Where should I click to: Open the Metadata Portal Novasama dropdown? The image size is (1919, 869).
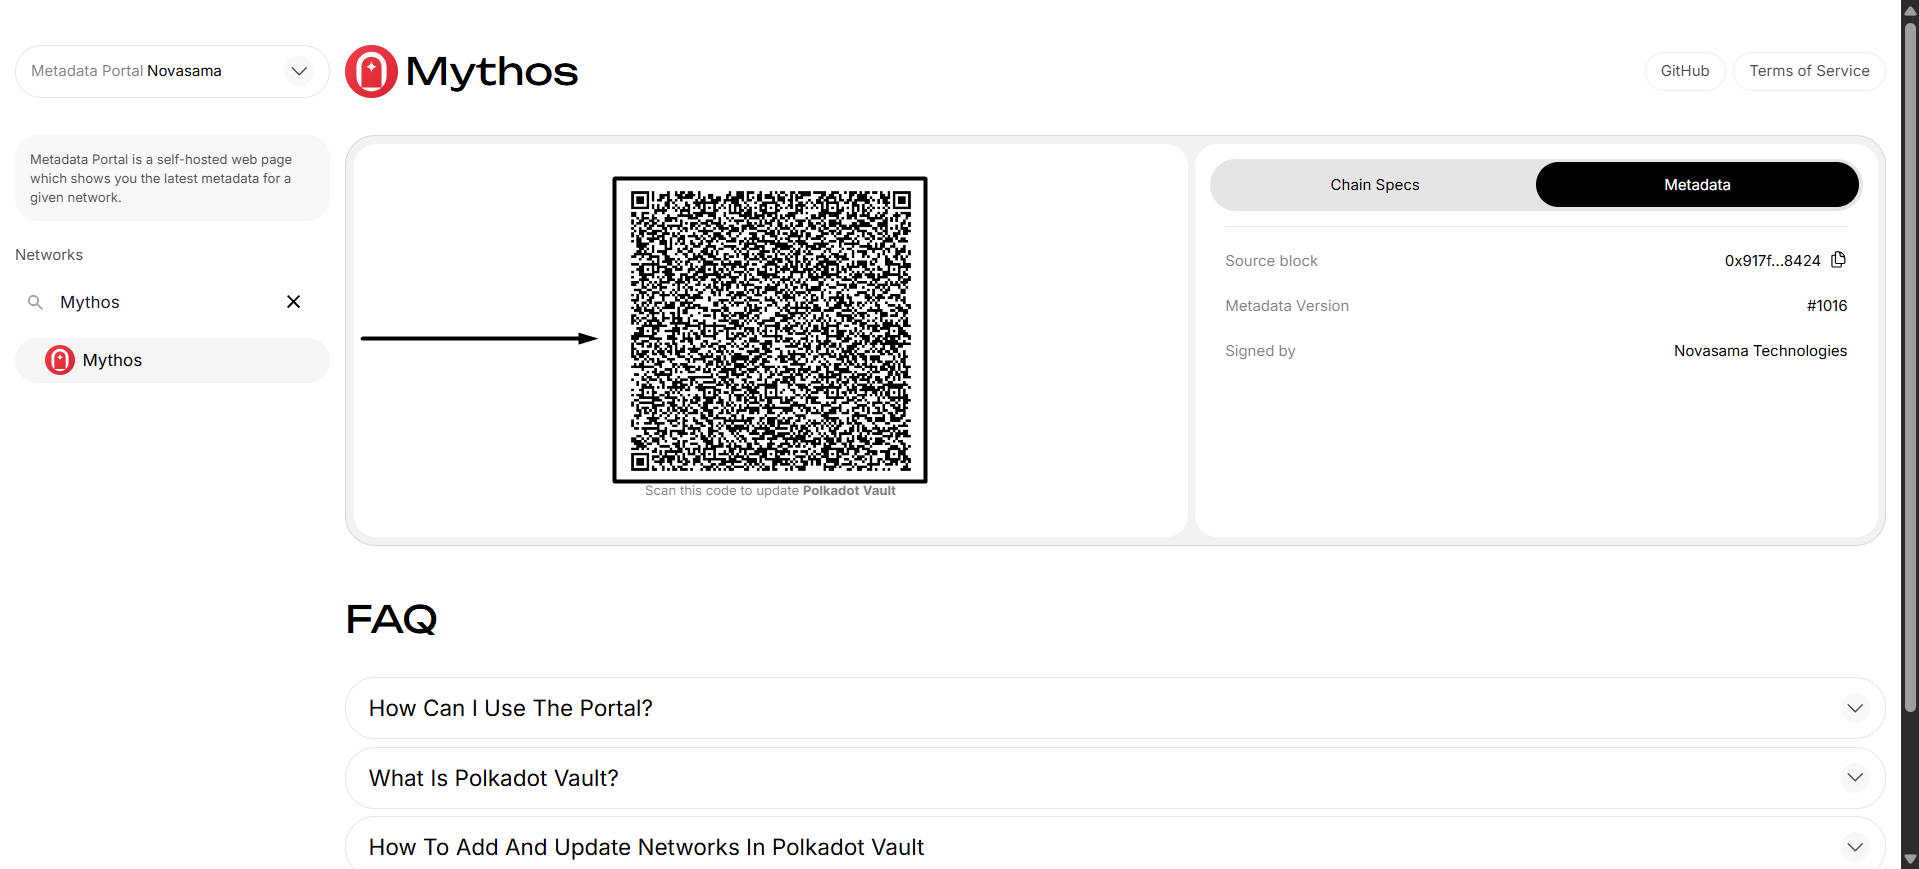tap(298, 71)
